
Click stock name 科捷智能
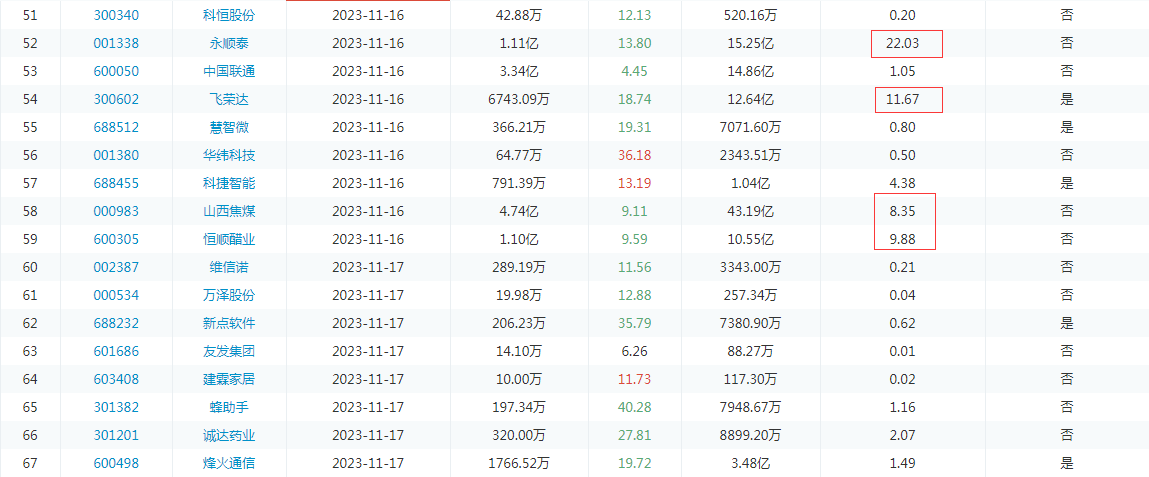pos(229,183)
